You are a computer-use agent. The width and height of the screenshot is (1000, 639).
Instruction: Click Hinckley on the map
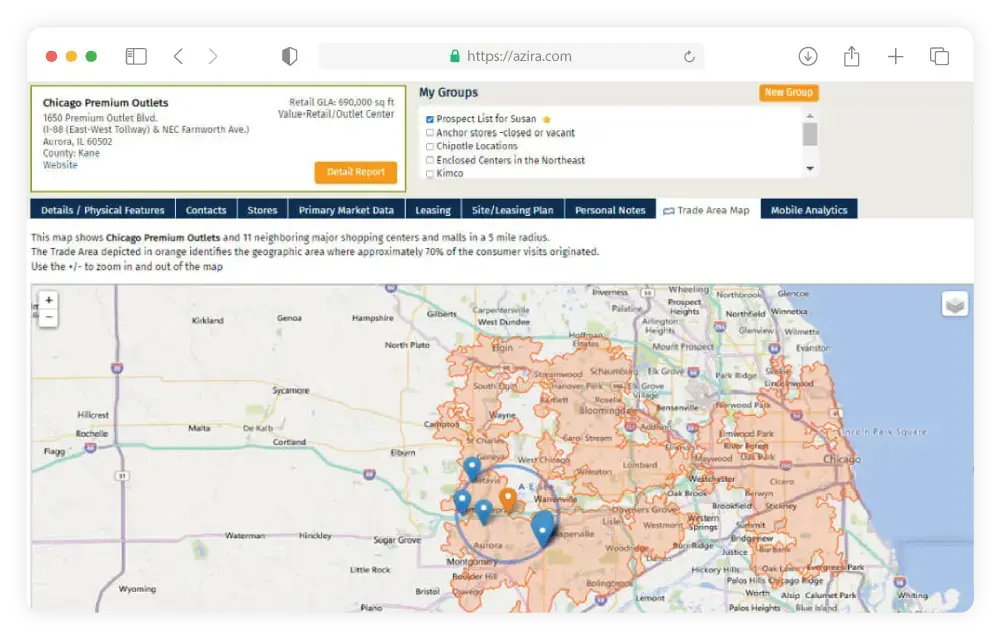(315, 535)
